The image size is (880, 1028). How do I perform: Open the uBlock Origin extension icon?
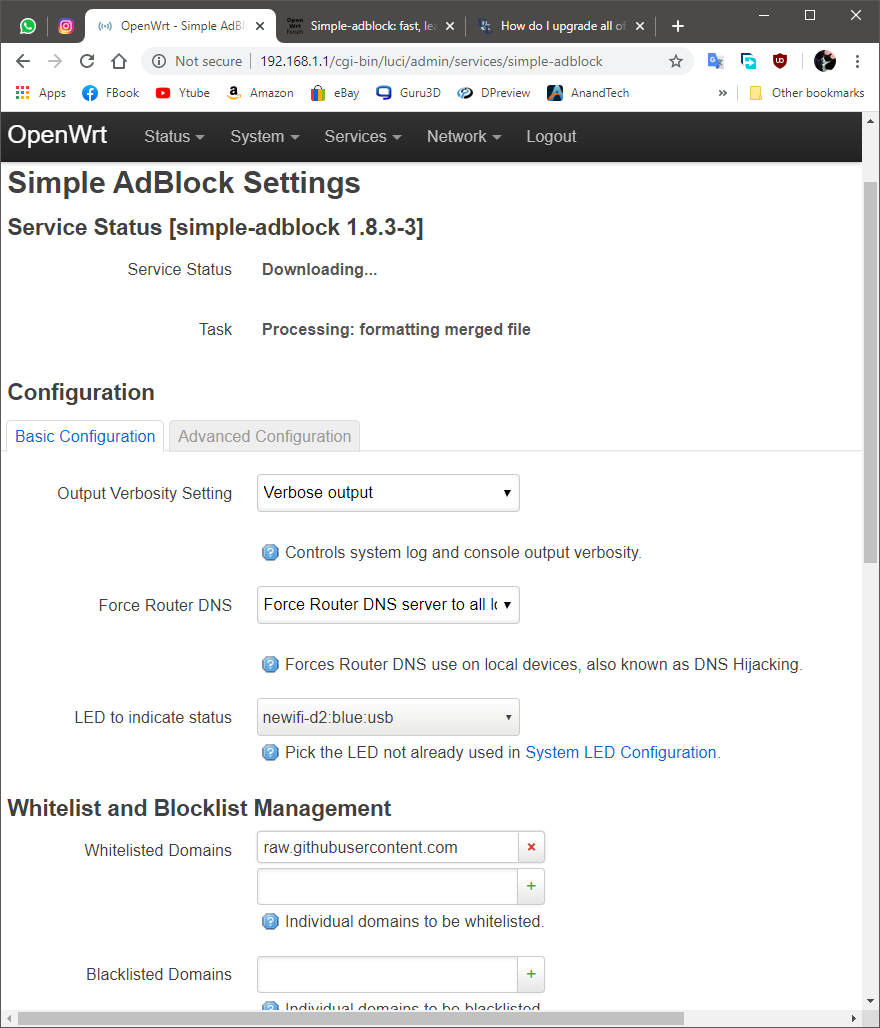point(780,61)
